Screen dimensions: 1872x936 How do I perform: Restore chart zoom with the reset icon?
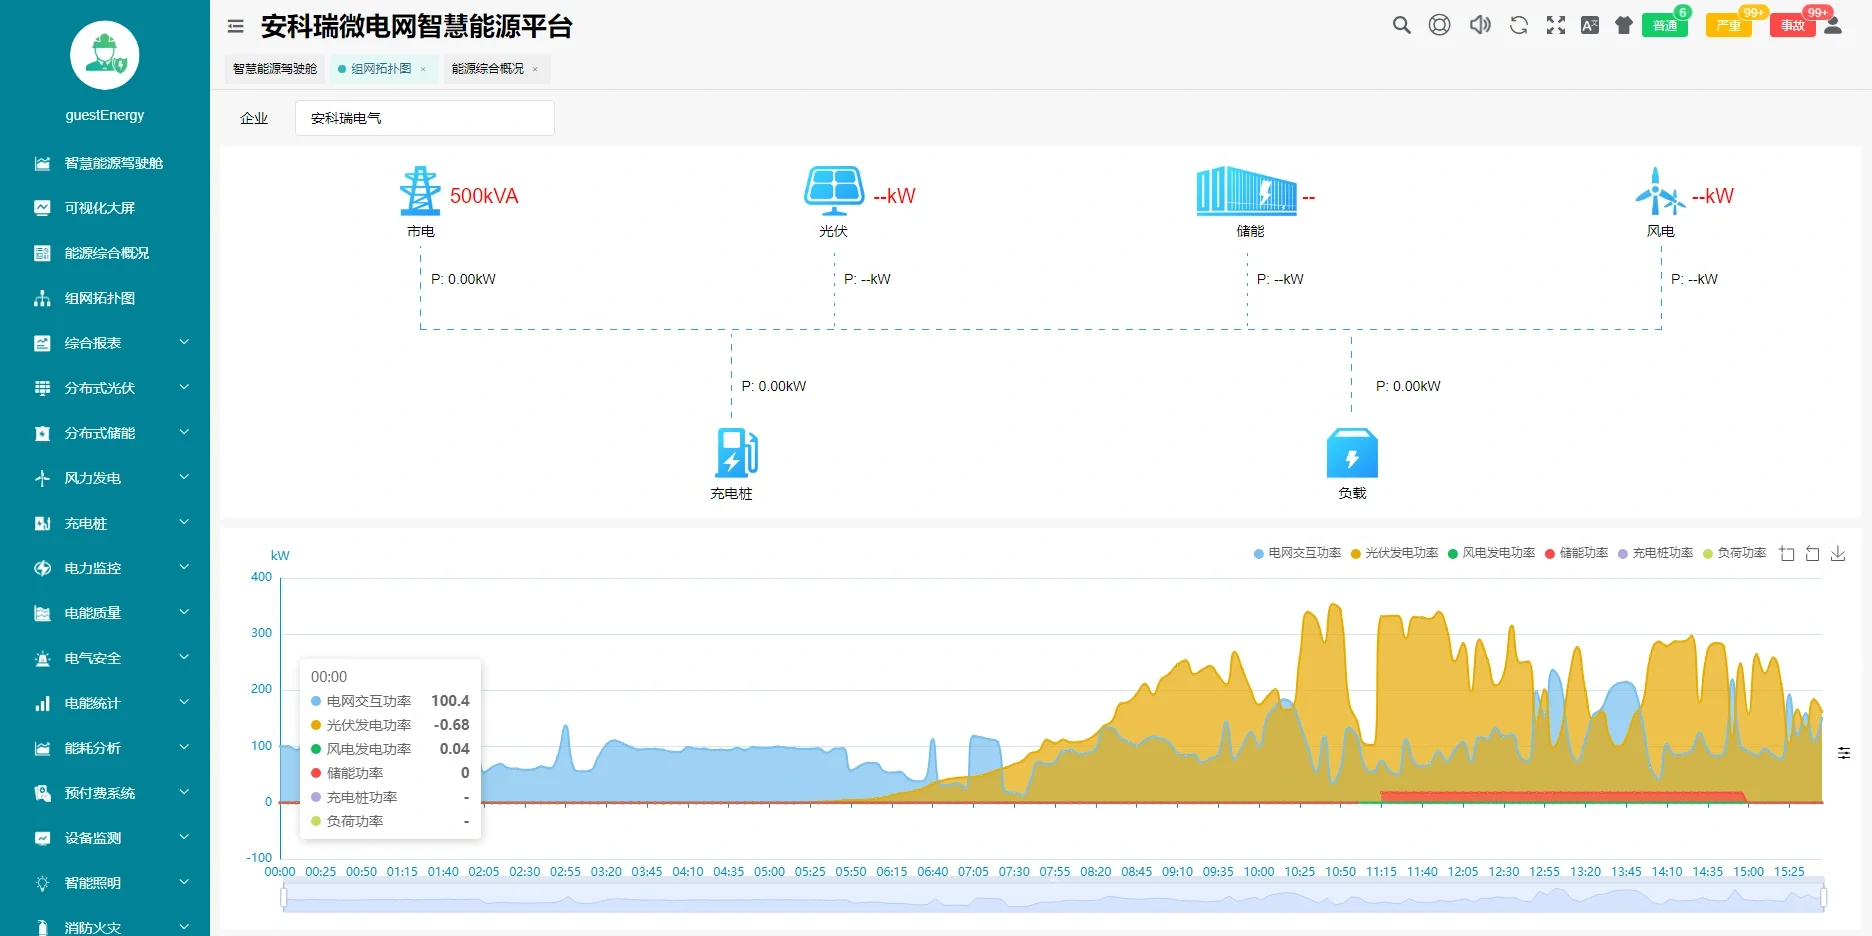click(1811, 553)
